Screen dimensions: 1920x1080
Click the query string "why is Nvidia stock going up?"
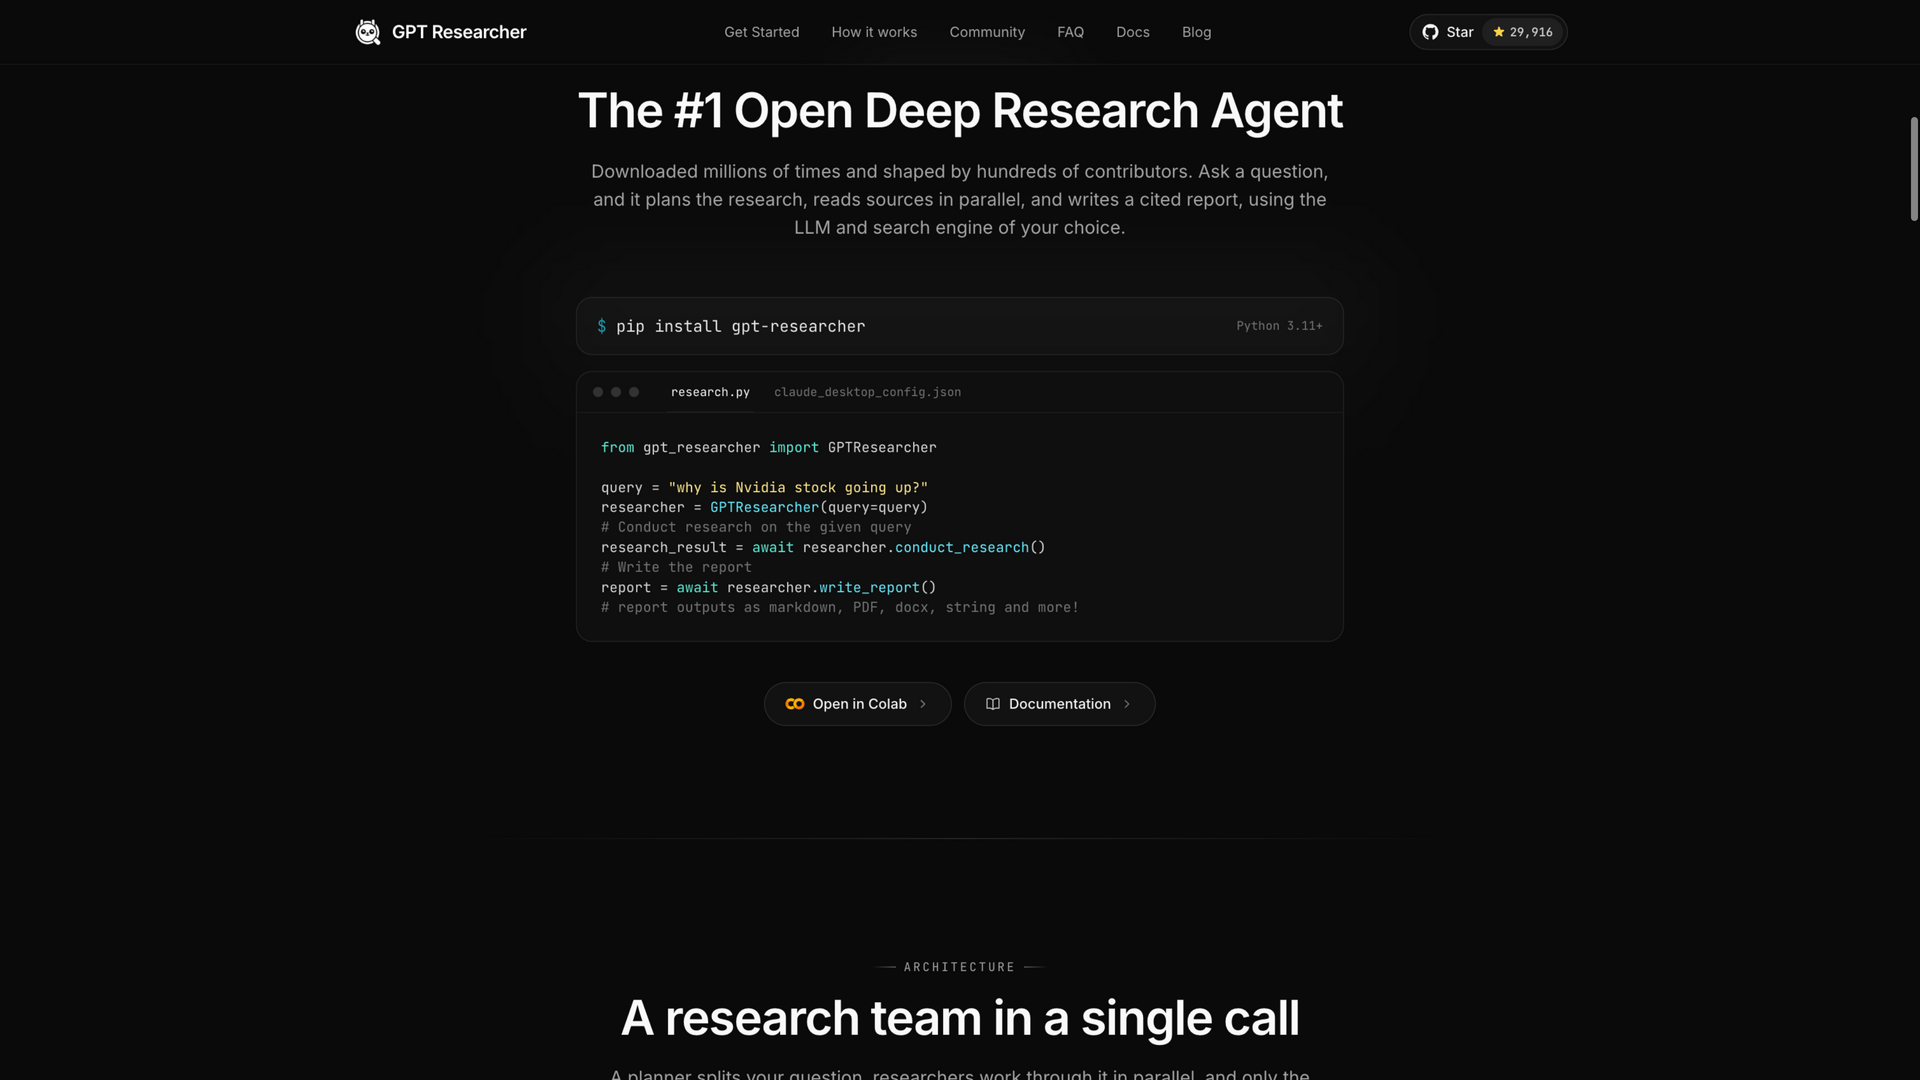[x=798, y=487]
